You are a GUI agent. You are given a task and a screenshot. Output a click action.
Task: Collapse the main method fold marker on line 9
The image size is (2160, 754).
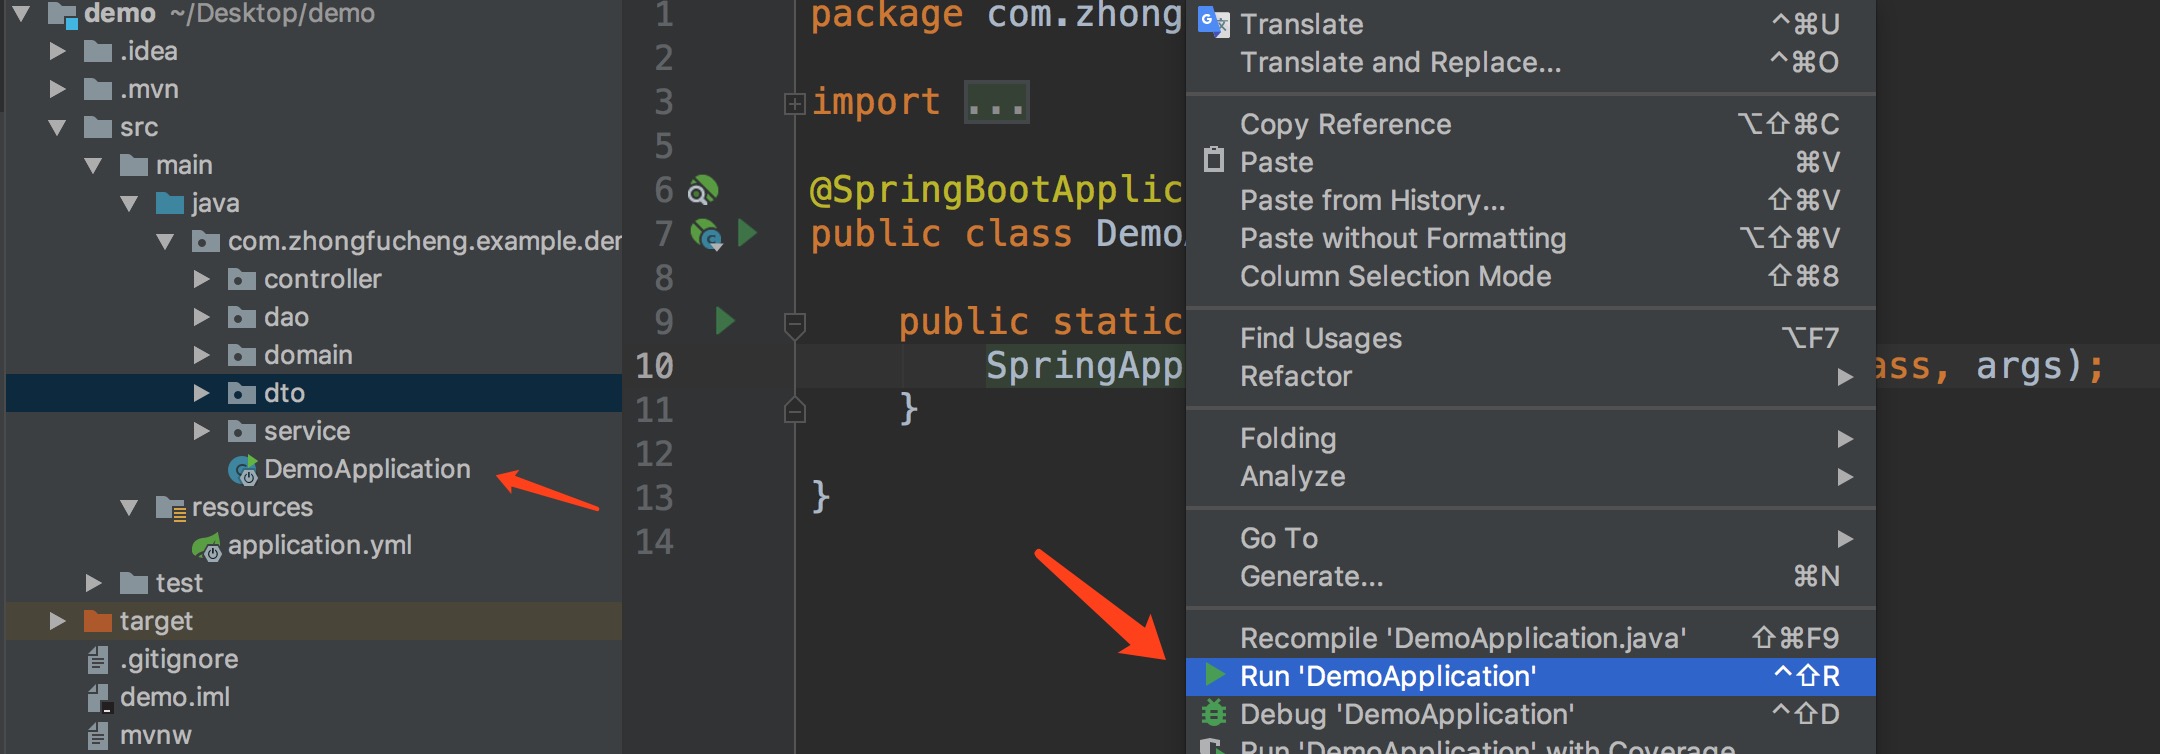point(795,324)
